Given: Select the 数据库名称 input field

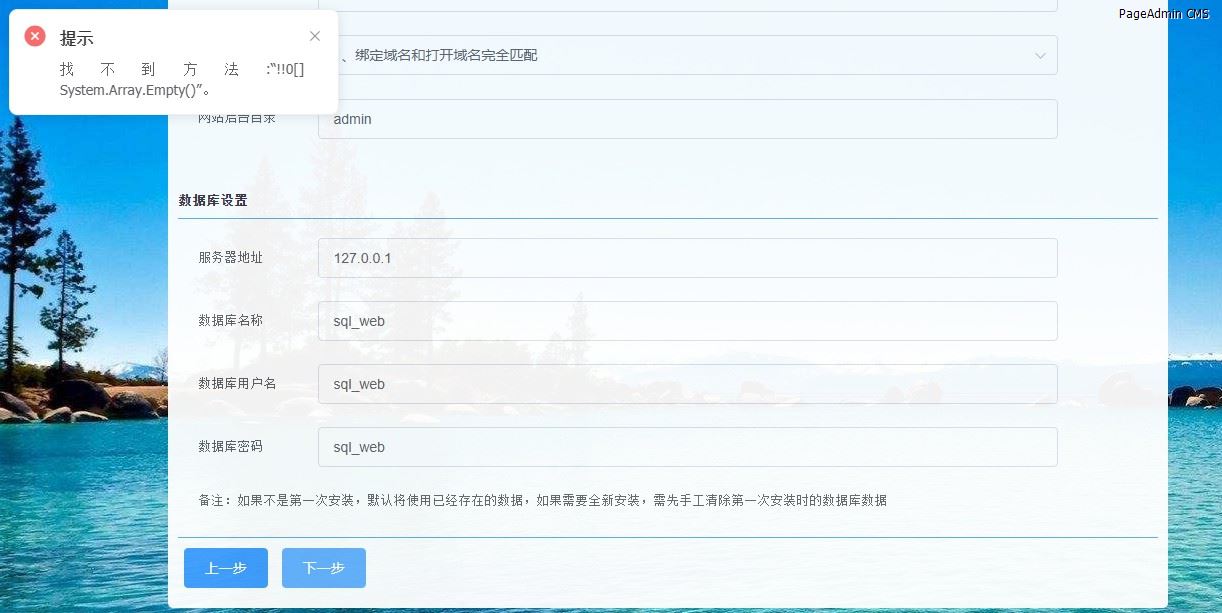Looking at the screenshot, I should [x=687, y=321].
